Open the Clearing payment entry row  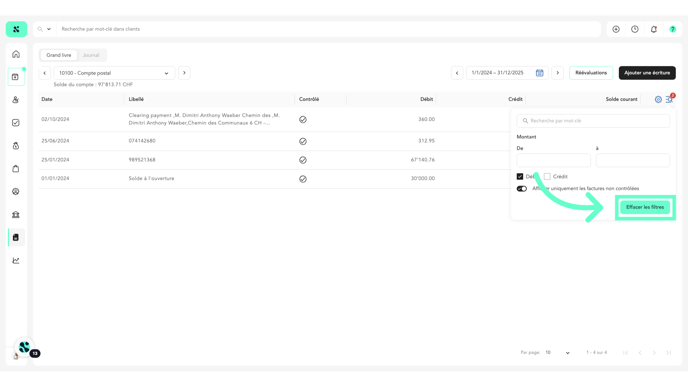(274, 119)
